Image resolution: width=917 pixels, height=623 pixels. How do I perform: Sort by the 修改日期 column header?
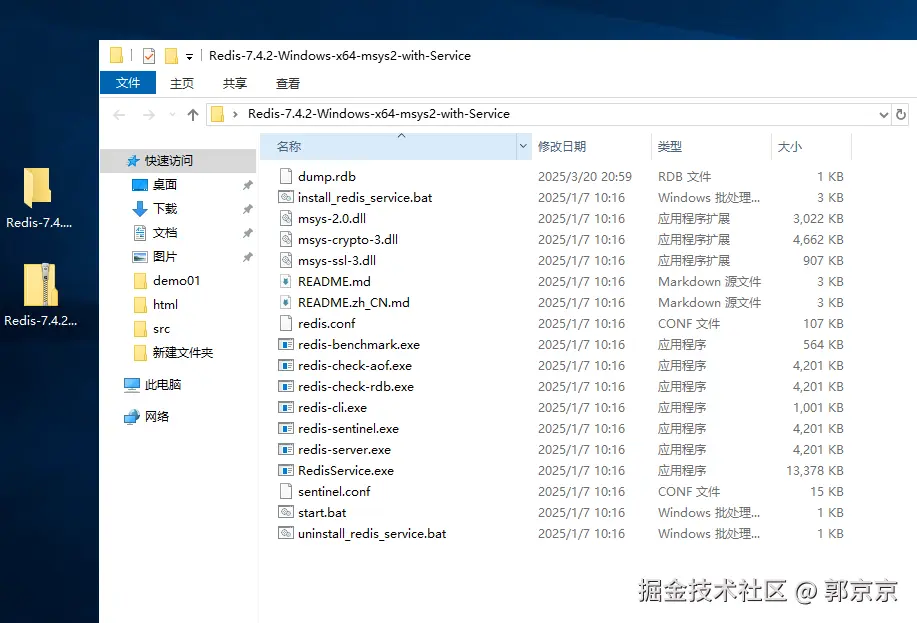coord(590,146)
